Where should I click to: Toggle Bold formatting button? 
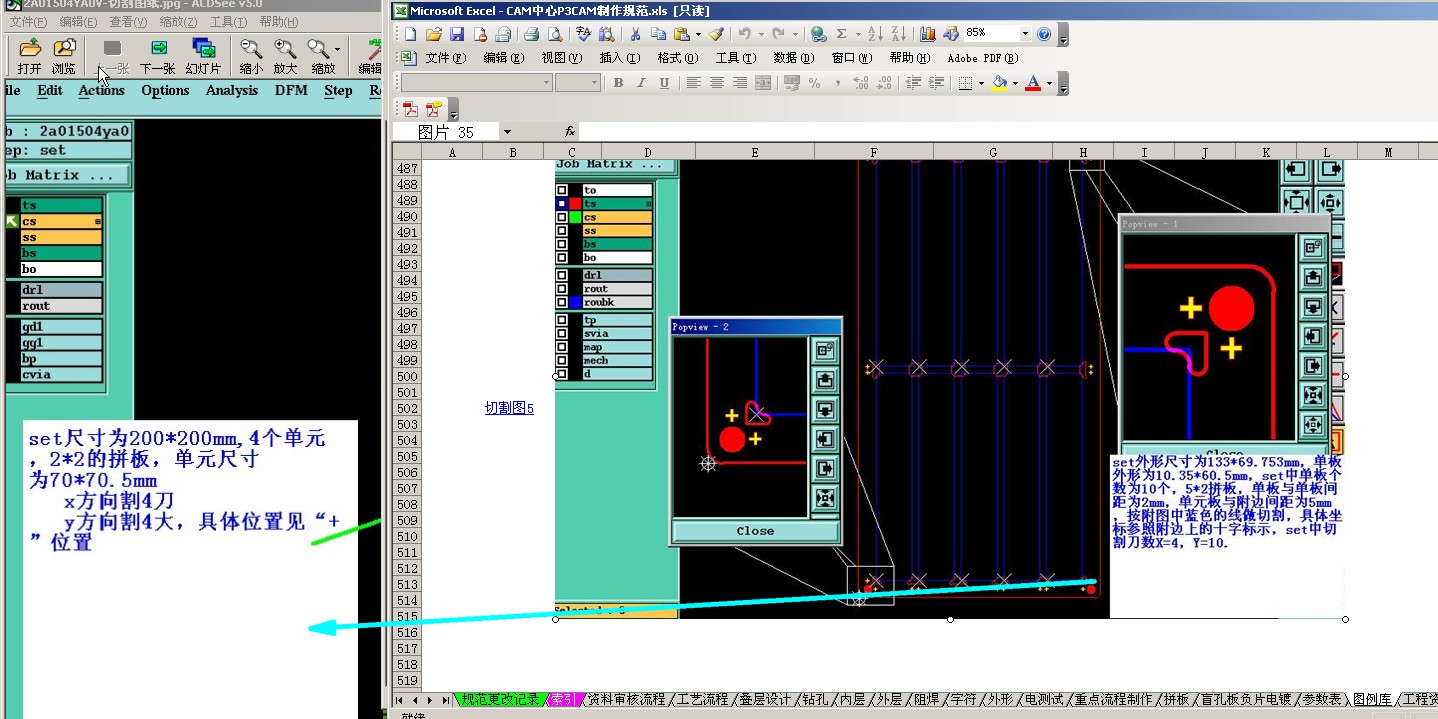tap(618, 83)
